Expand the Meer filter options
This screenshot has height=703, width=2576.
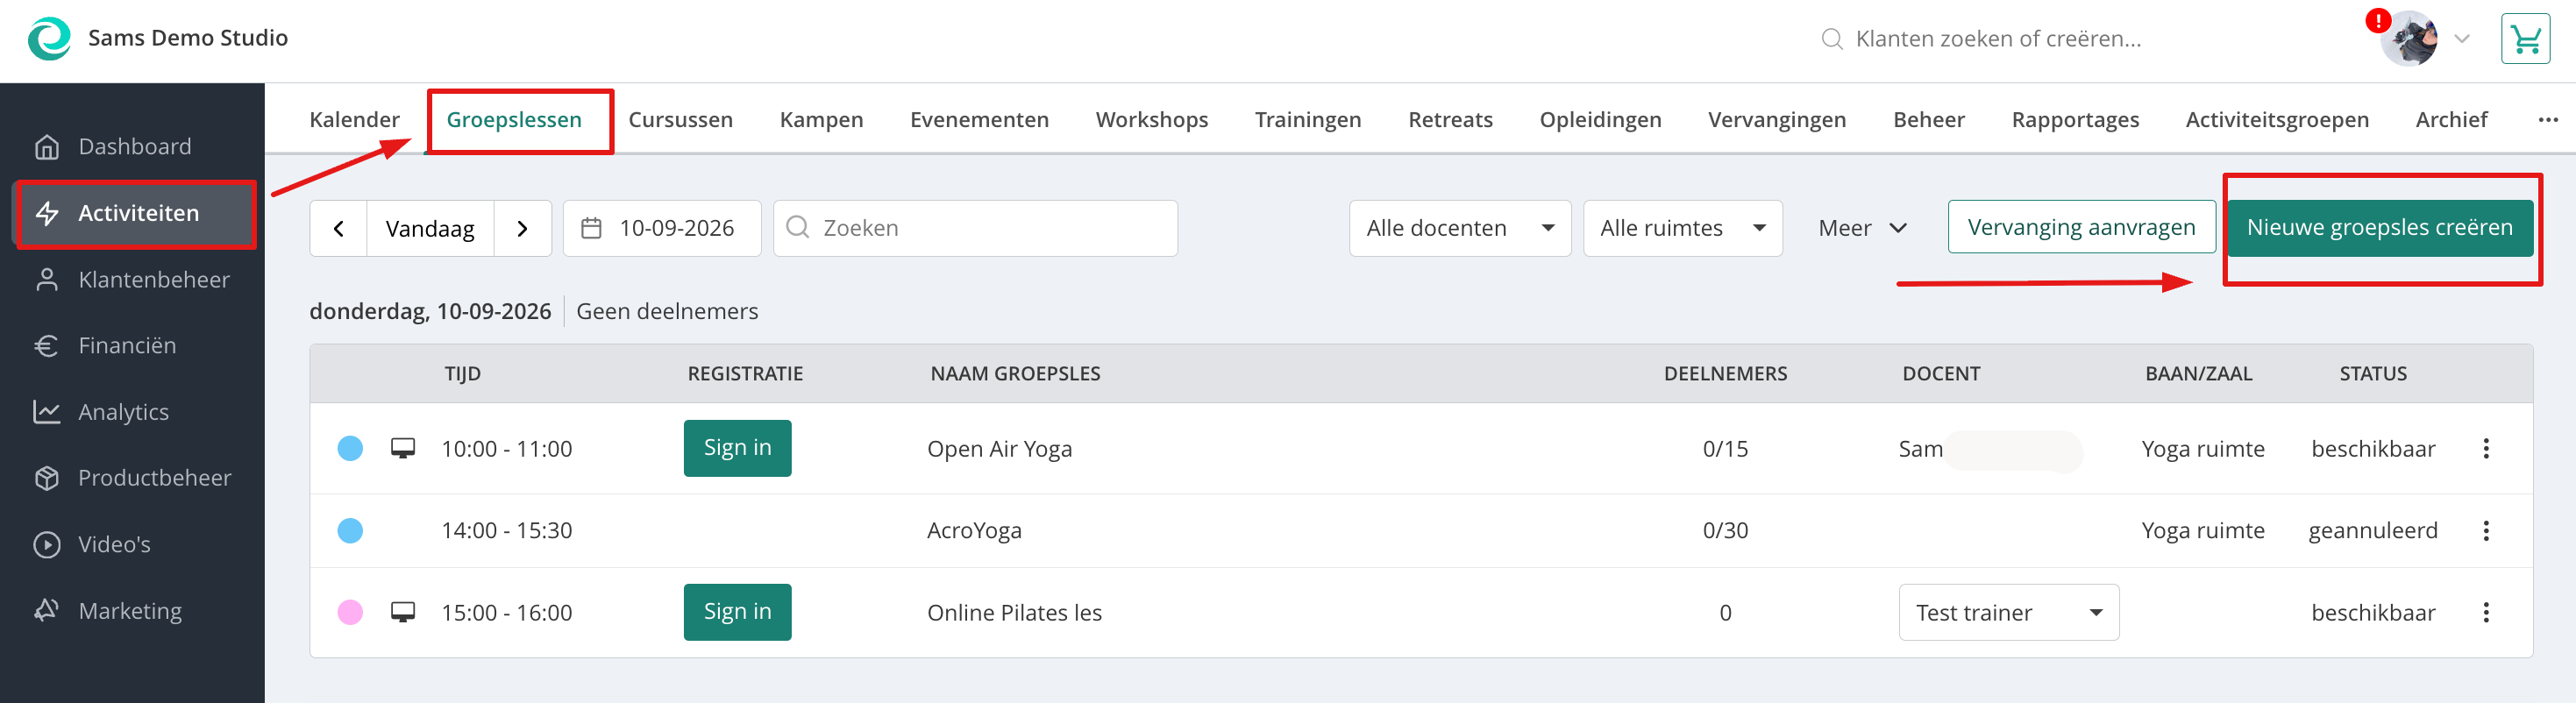1862,229
